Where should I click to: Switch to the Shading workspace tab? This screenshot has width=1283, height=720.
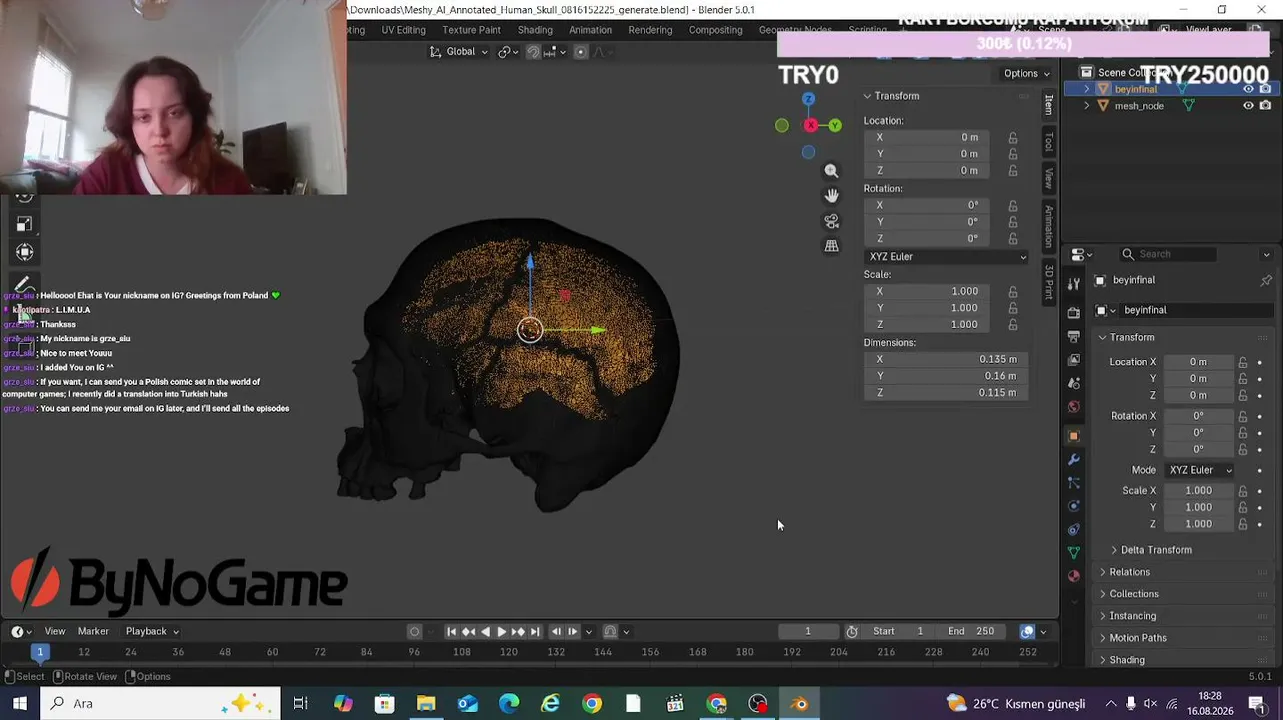coord(535,30)
